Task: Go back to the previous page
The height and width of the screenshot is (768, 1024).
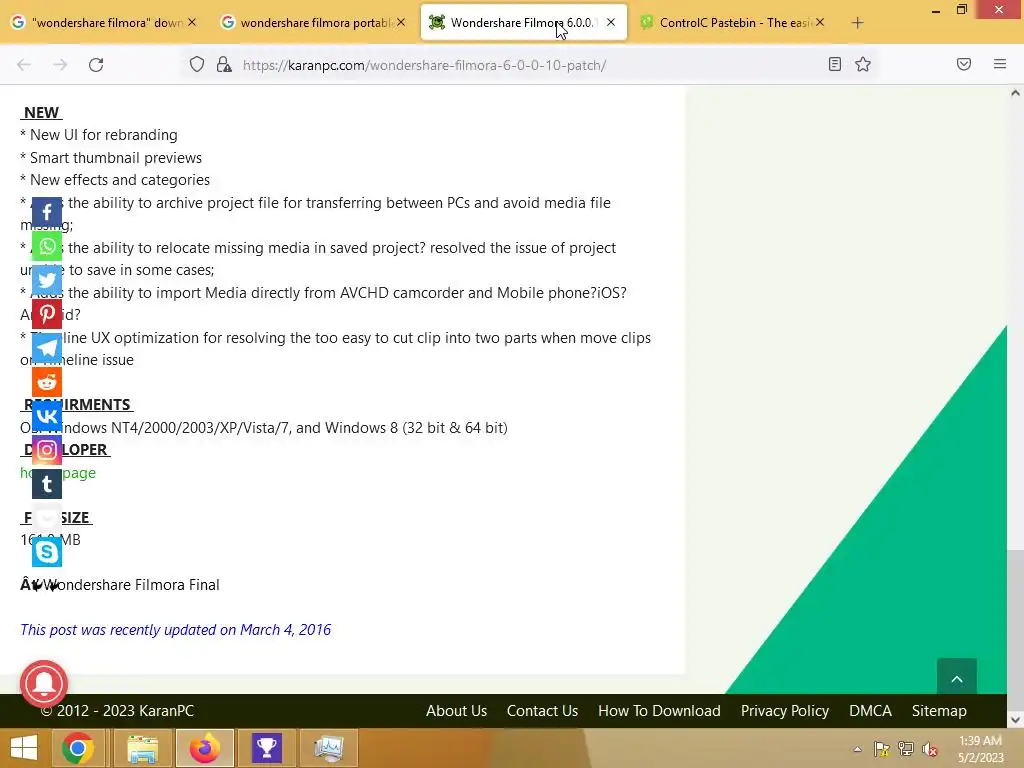Action: click(24, 65)
